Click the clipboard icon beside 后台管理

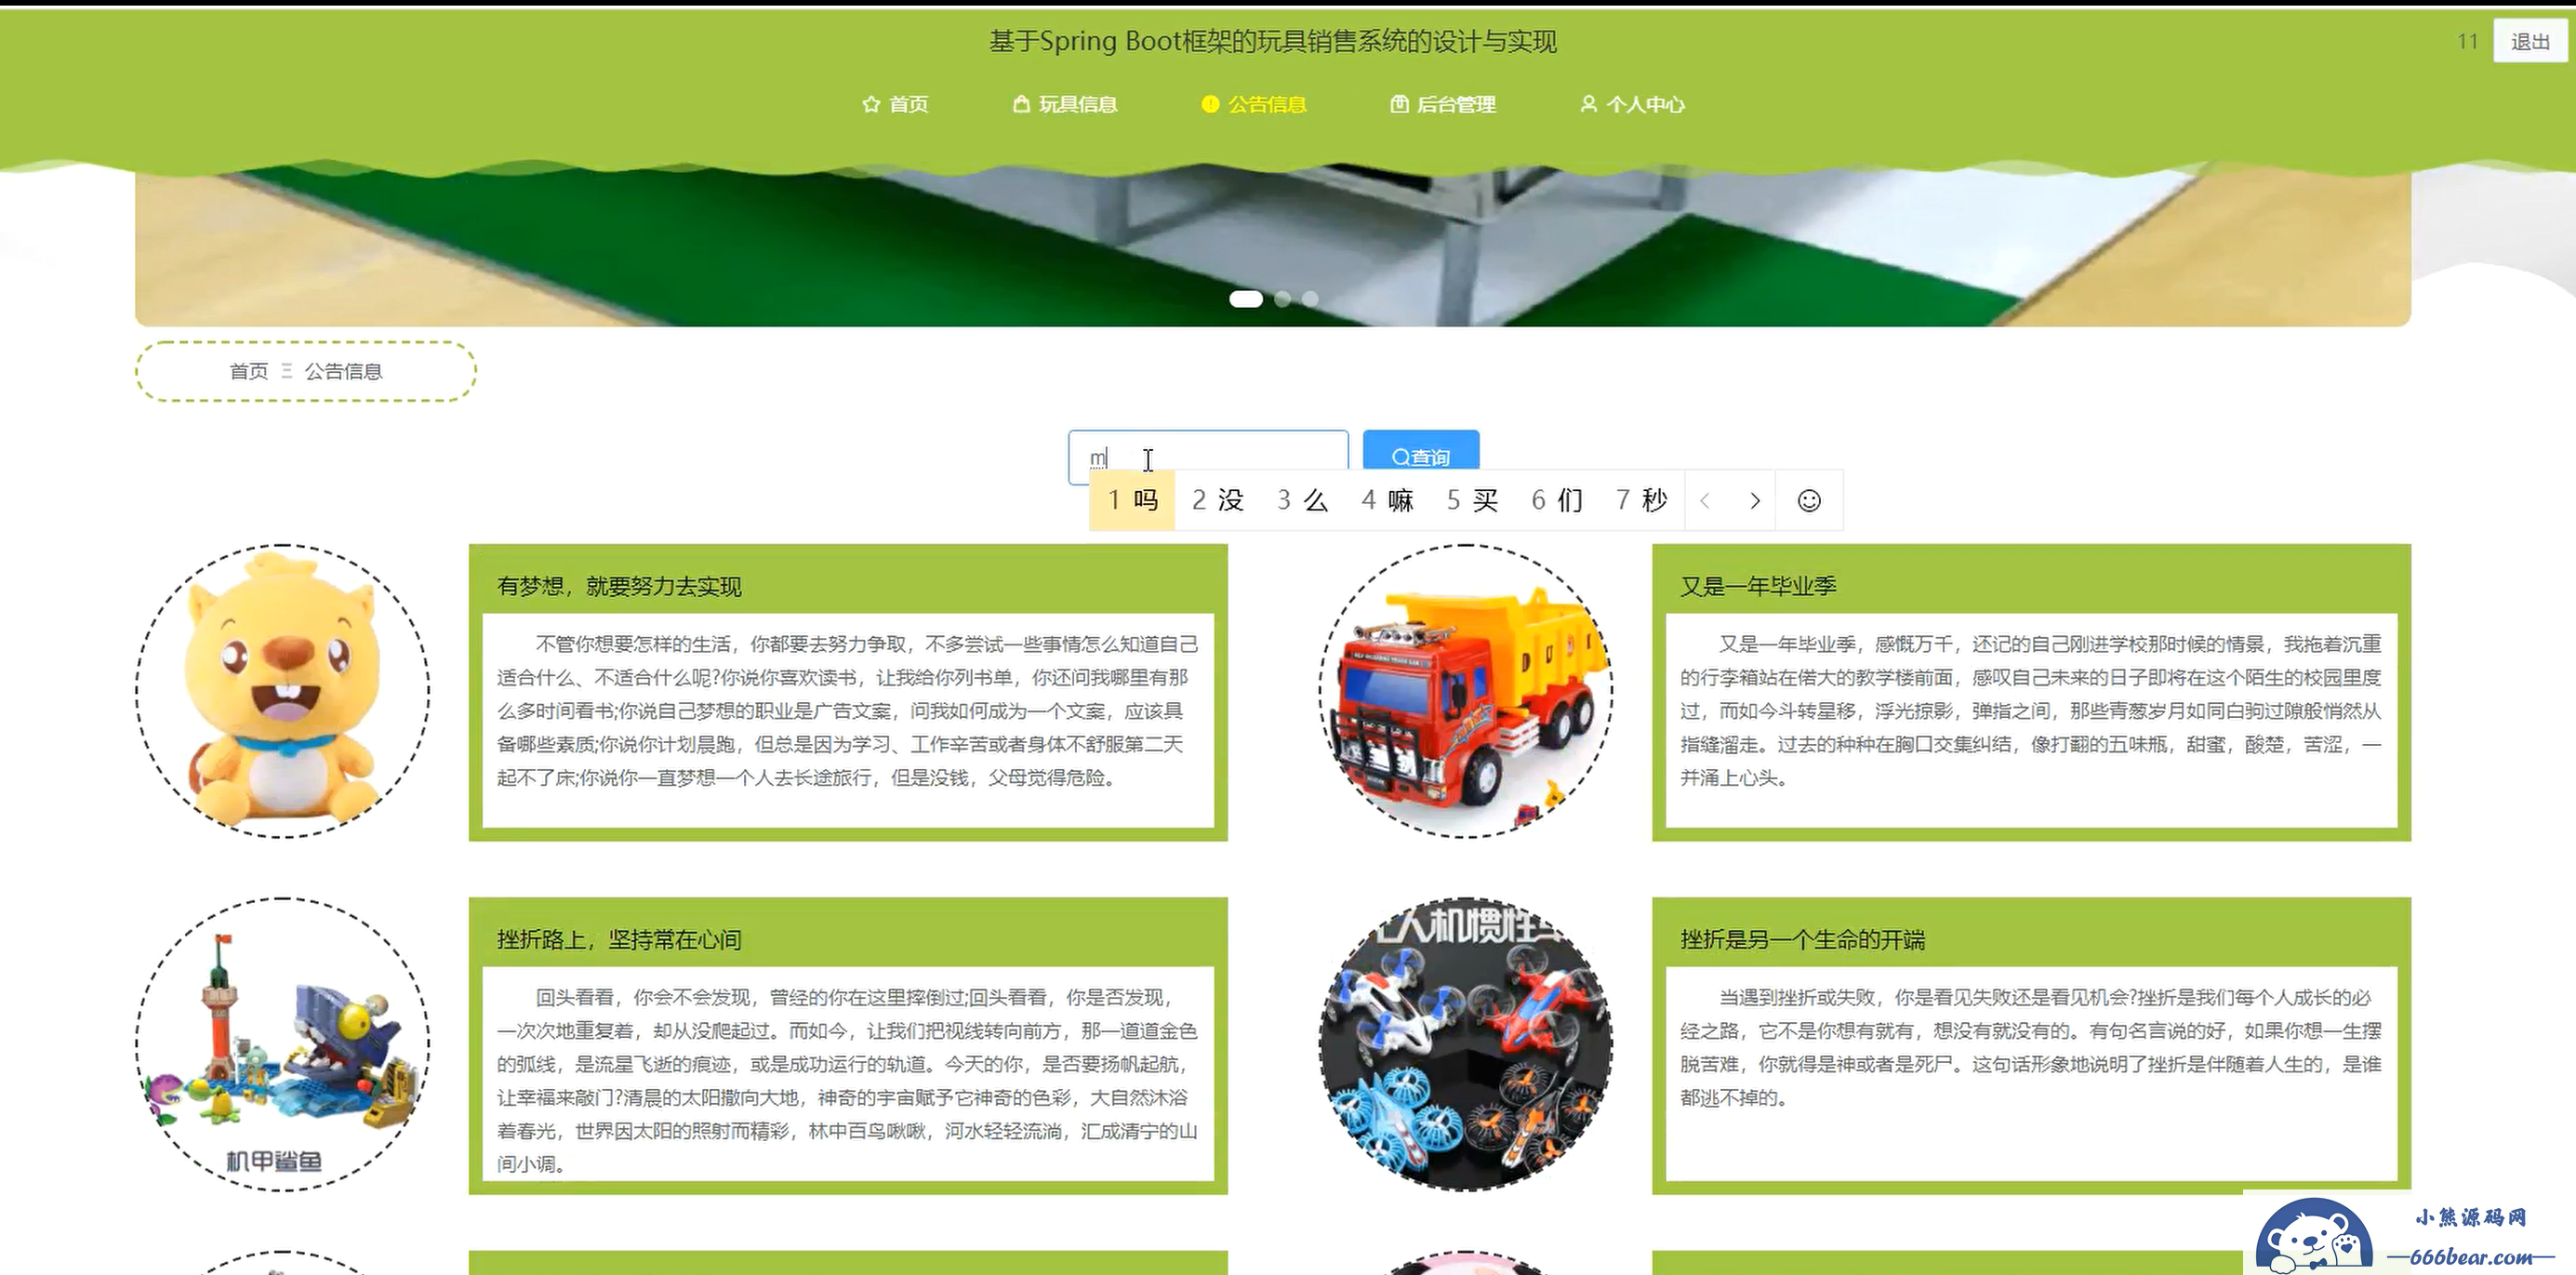click(1399, 104)
